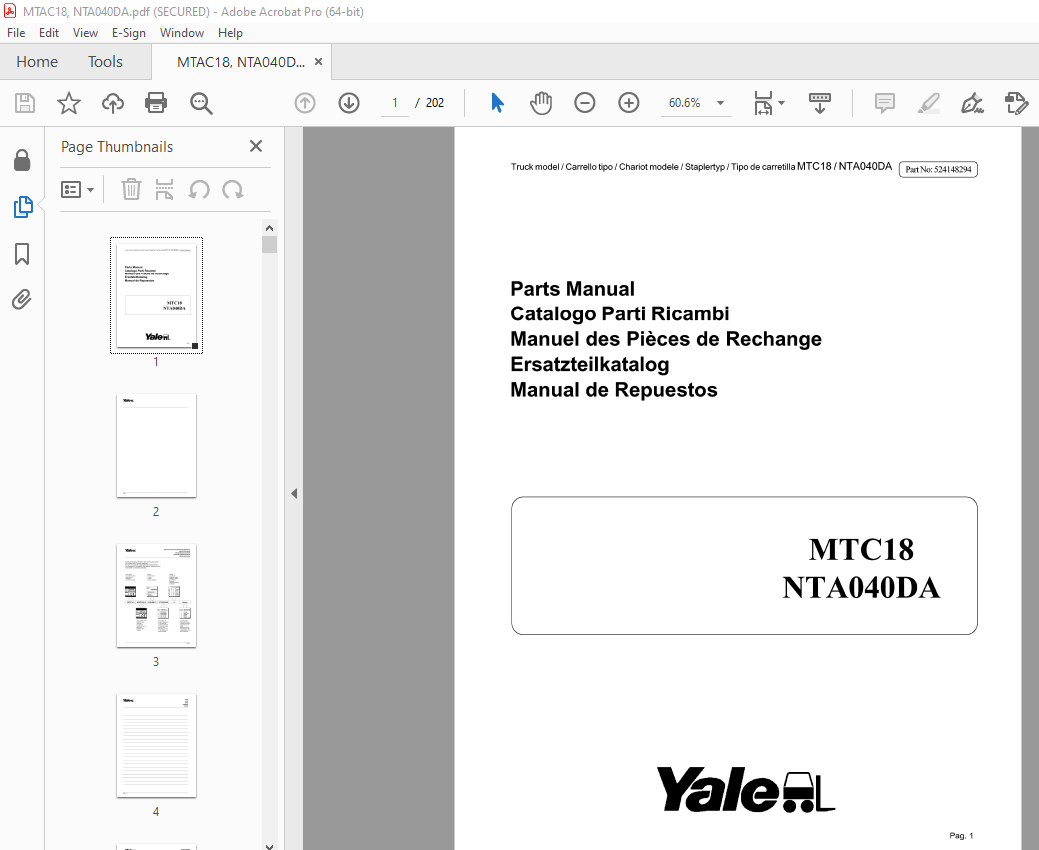1039x850 pixels.
Task: Select page 2 thumbnail
Action: point(156,446)
